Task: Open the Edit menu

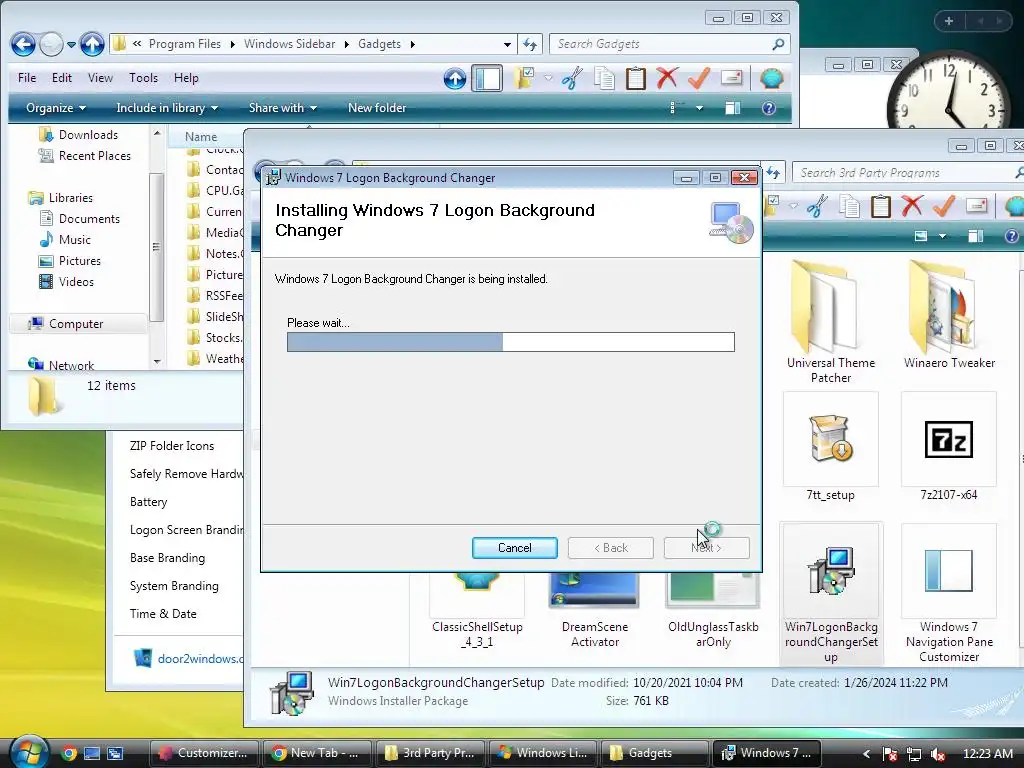Action: [x=62, y=78]
